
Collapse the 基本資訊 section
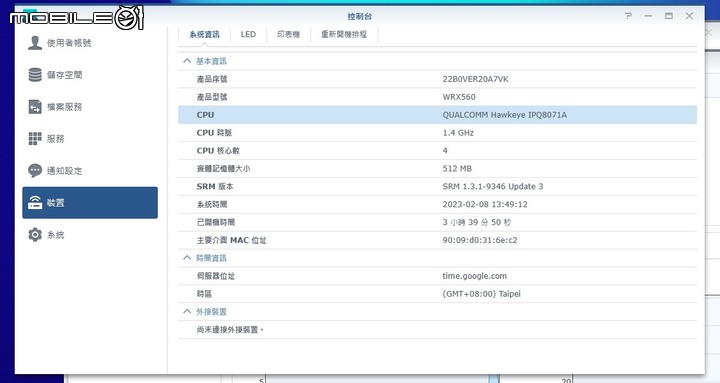pos(187,61)
